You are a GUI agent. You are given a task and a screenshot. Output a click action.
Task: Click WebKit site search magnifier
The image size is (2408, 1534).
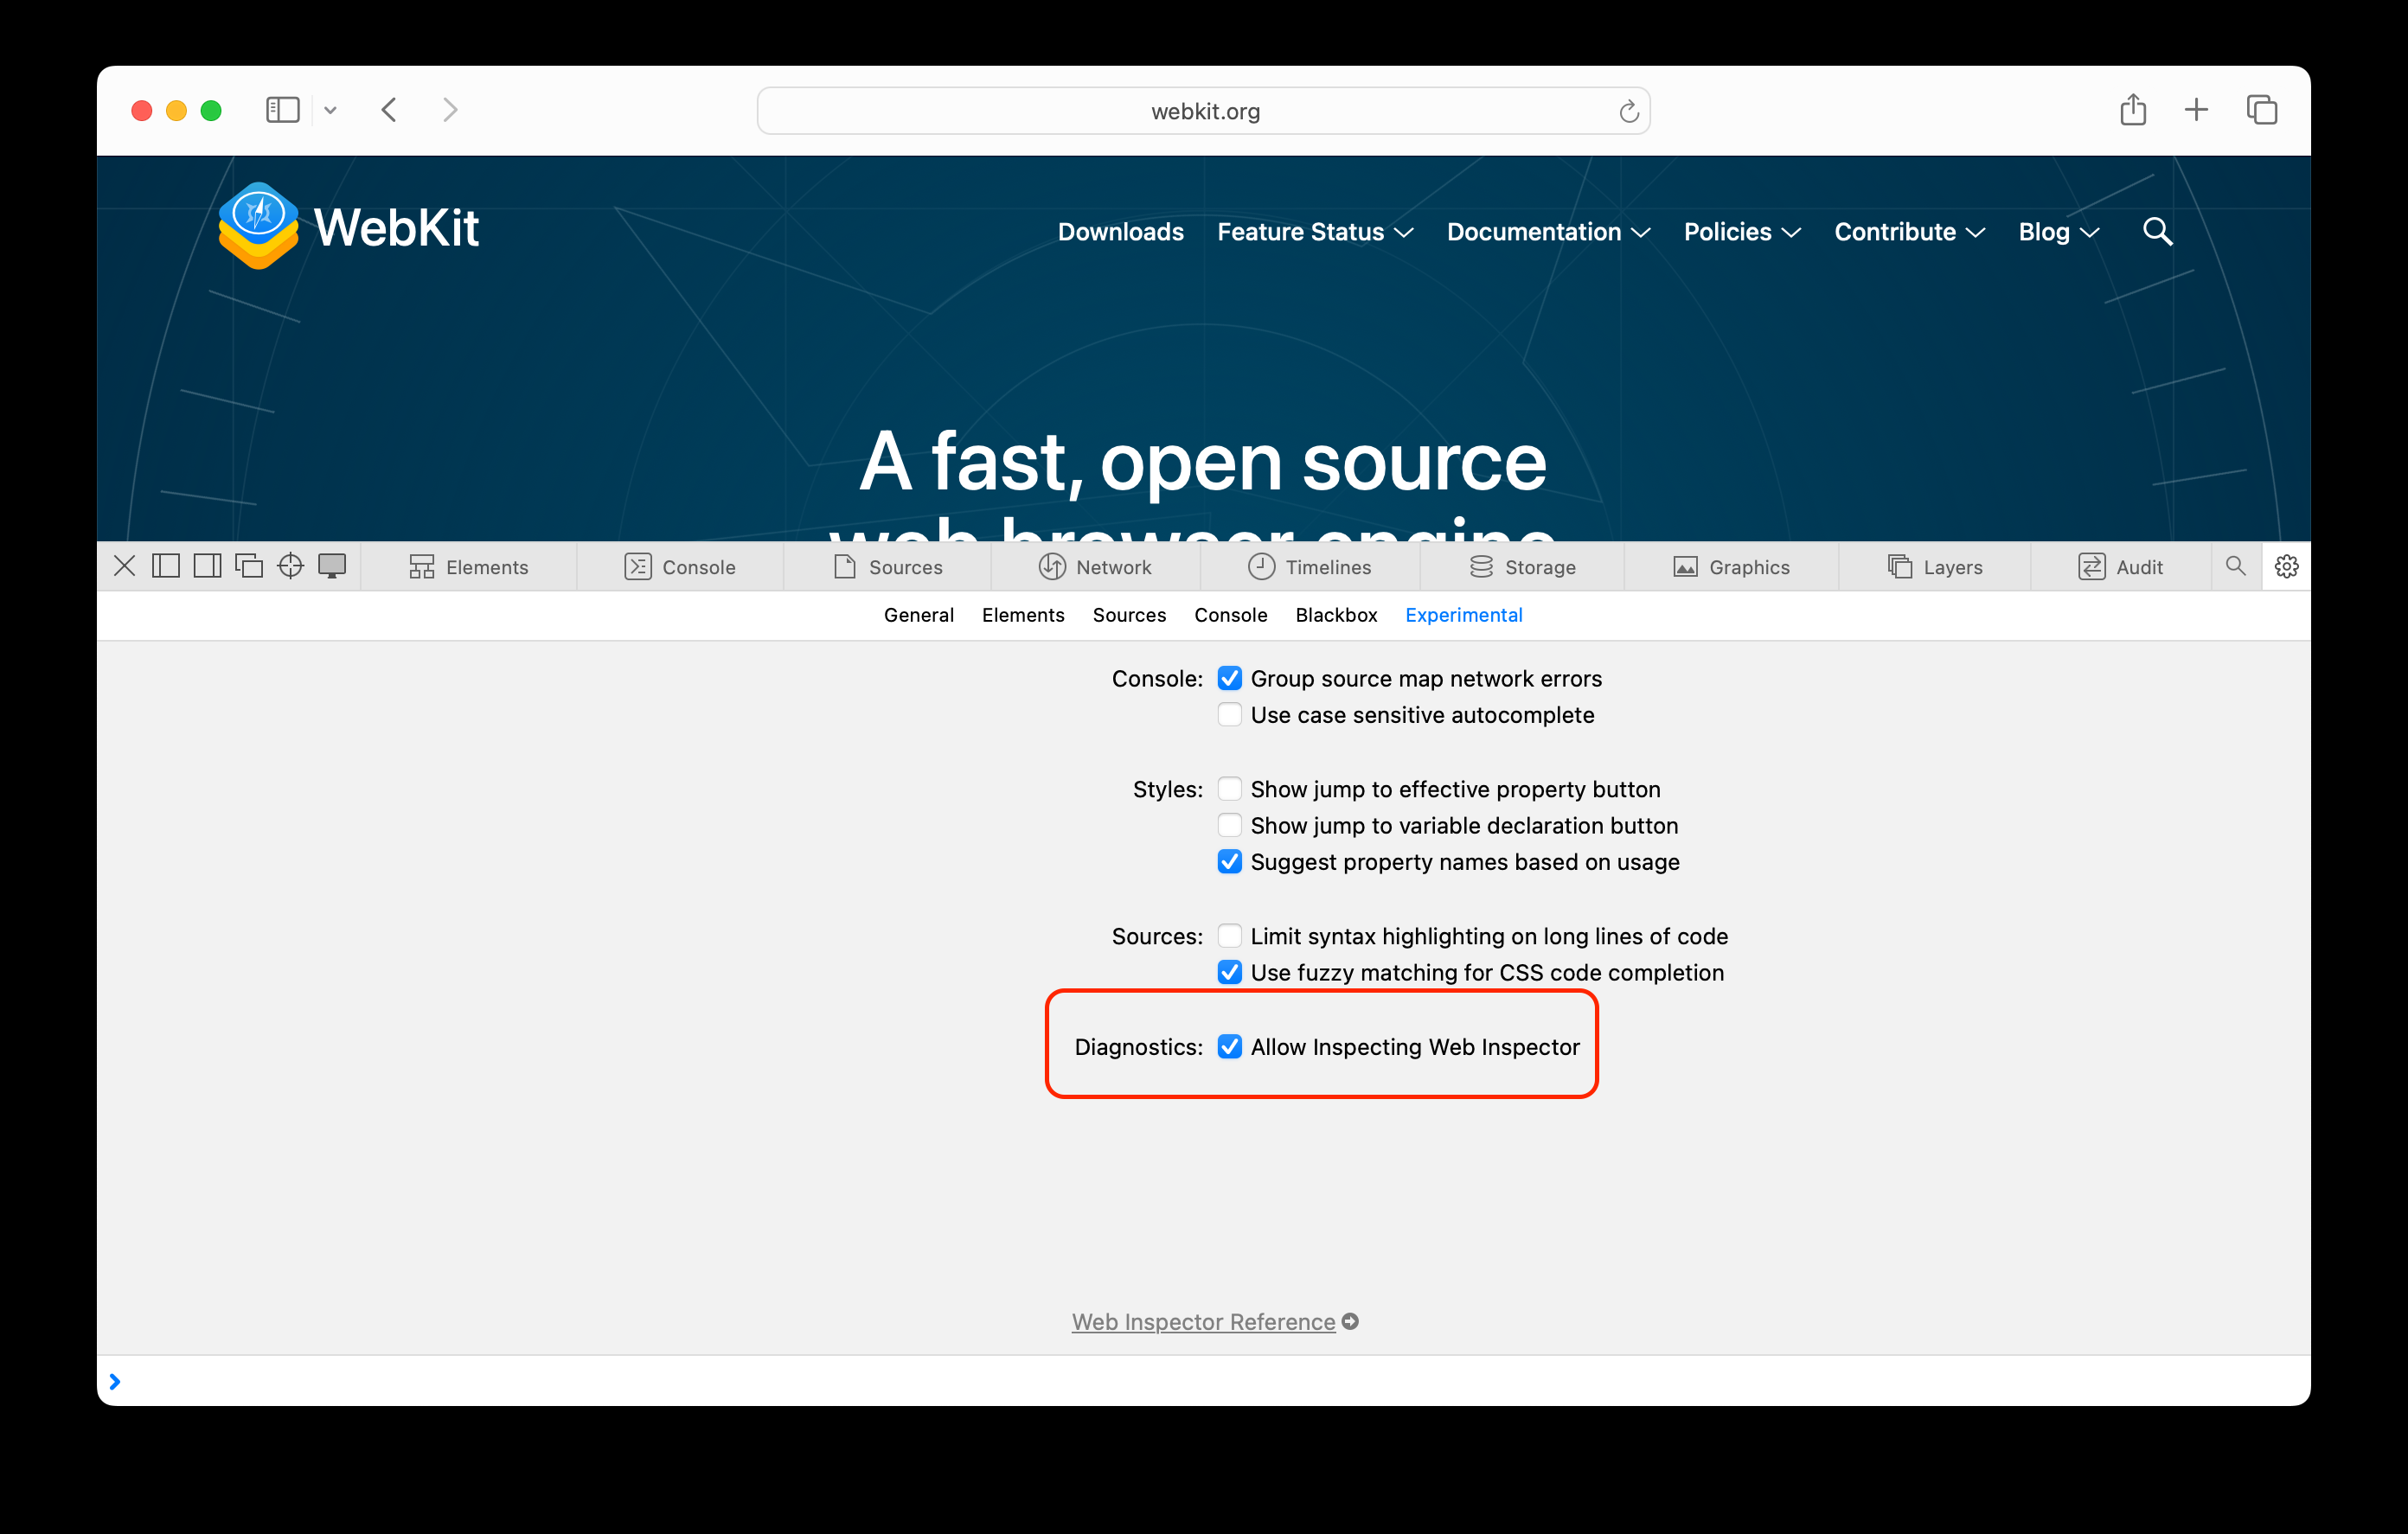coord(2157,232)
